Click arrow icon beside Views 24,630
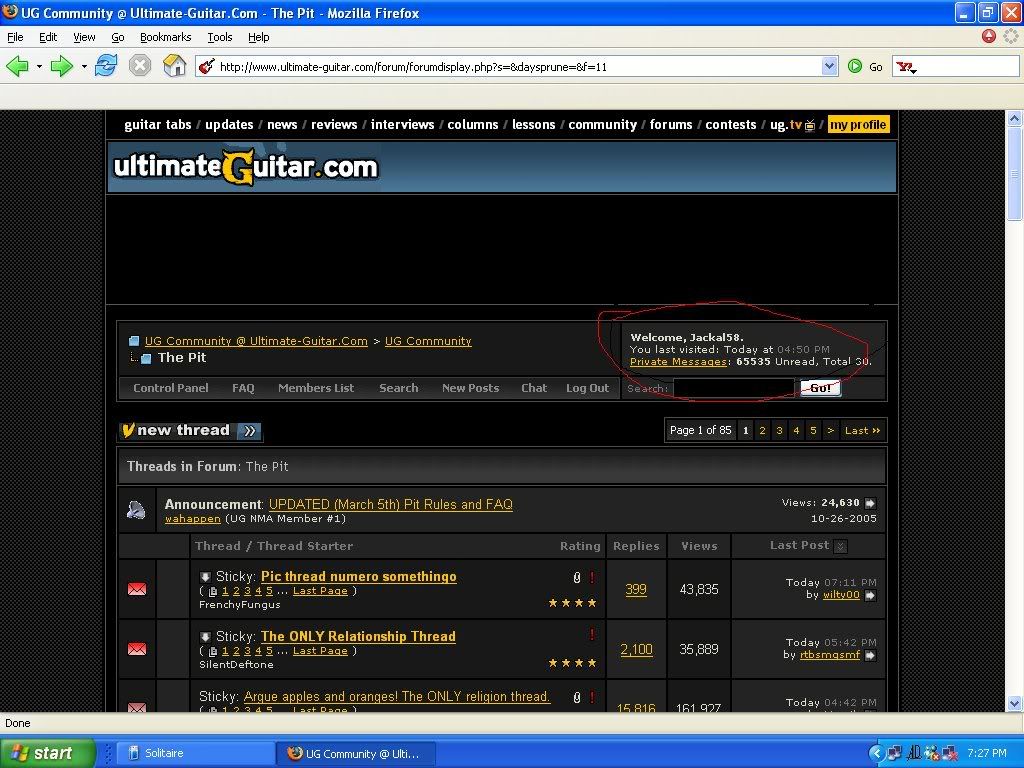Screen dimensions: 1024x768 (871, 503)
